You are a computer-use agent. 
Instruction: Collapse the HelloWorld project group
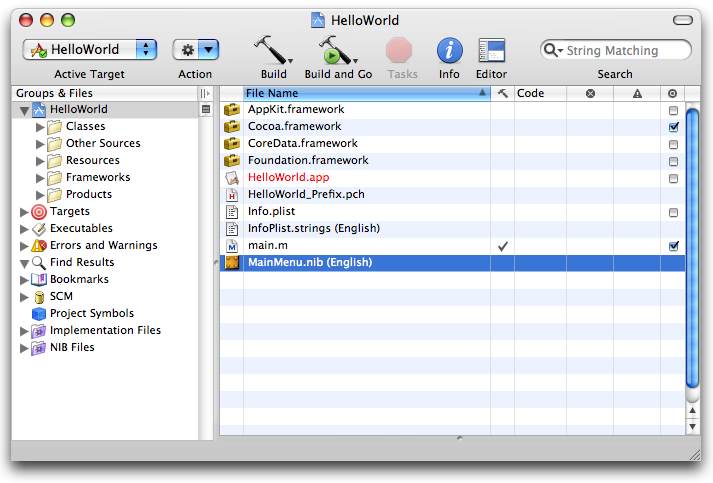coord(25,110)
